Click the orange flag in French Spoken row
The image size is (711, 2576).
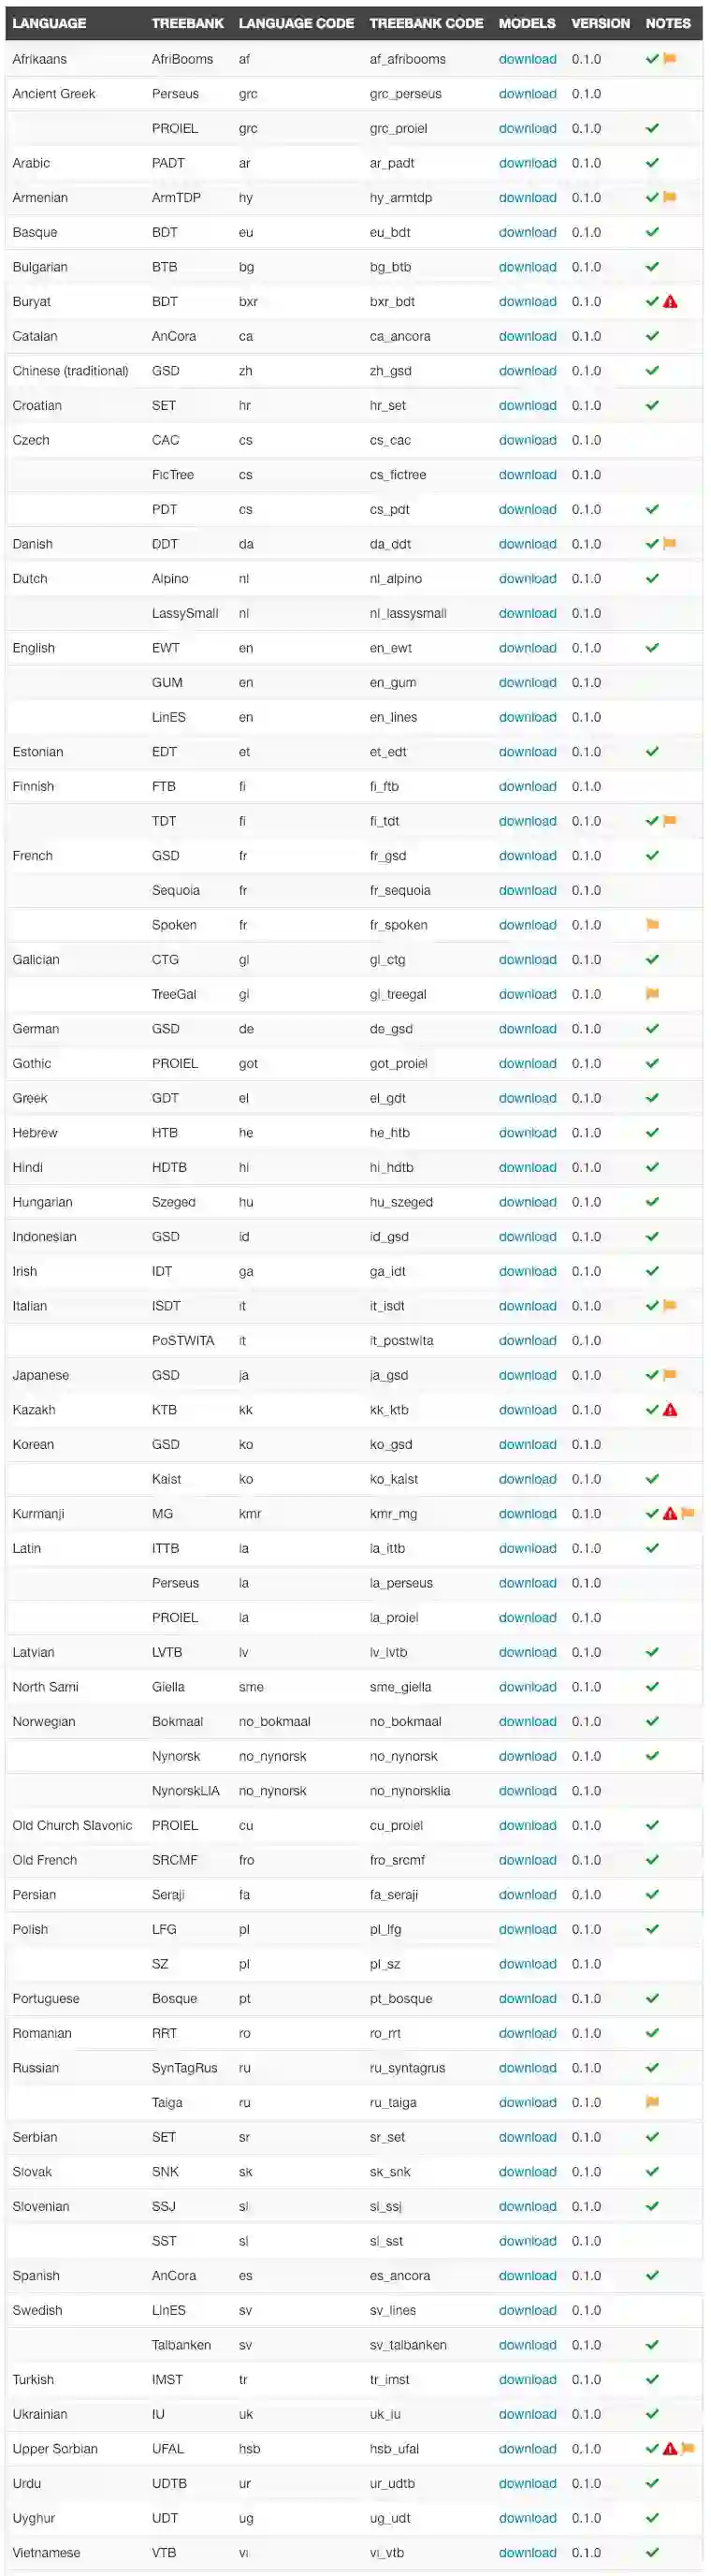pos(653,925)
